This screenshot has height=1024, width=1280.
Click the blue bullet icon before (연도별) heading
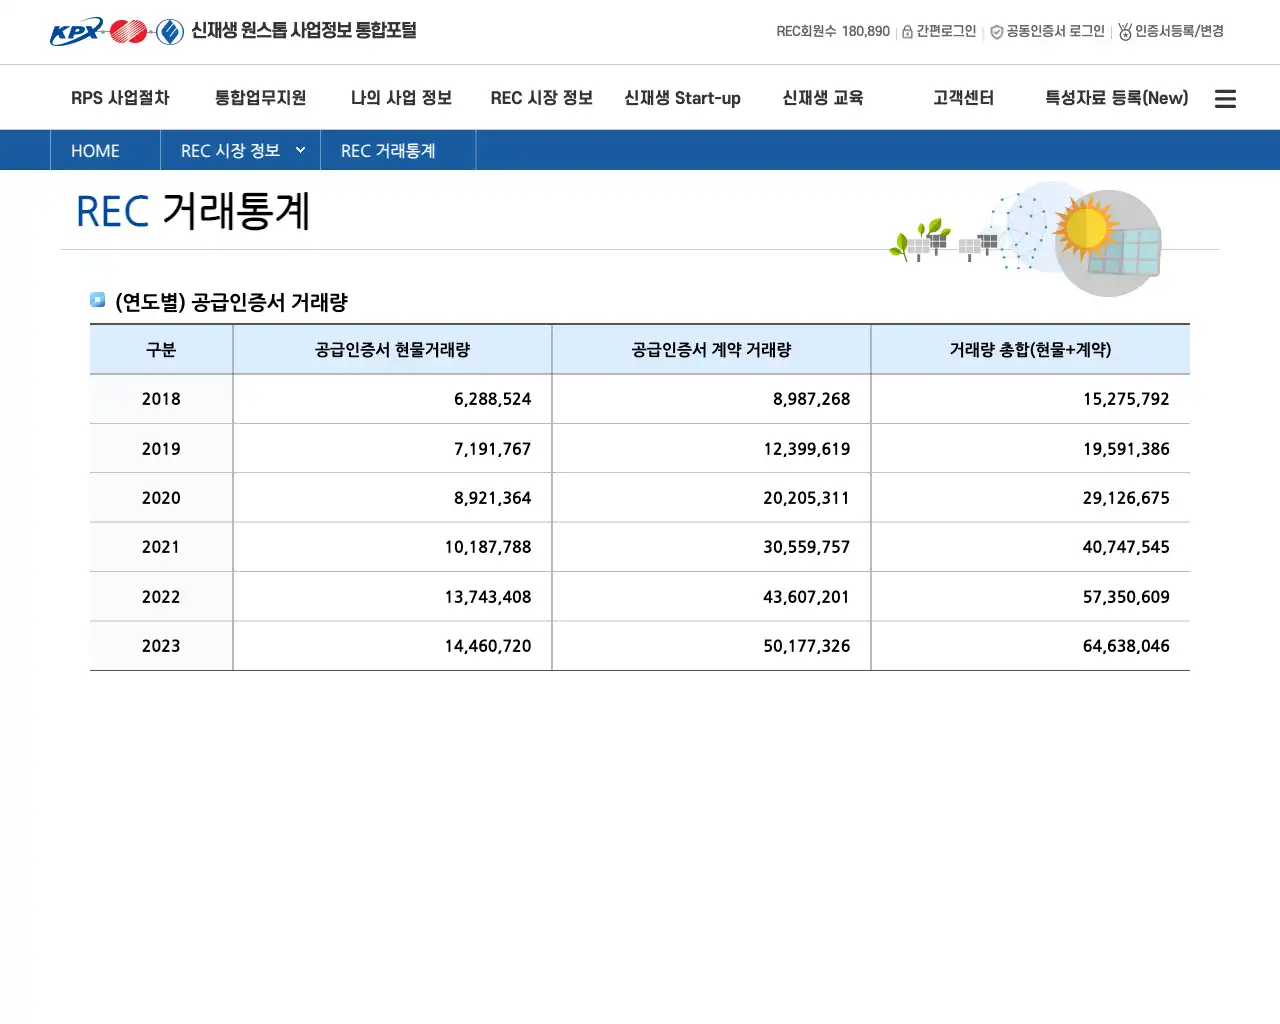98,300
